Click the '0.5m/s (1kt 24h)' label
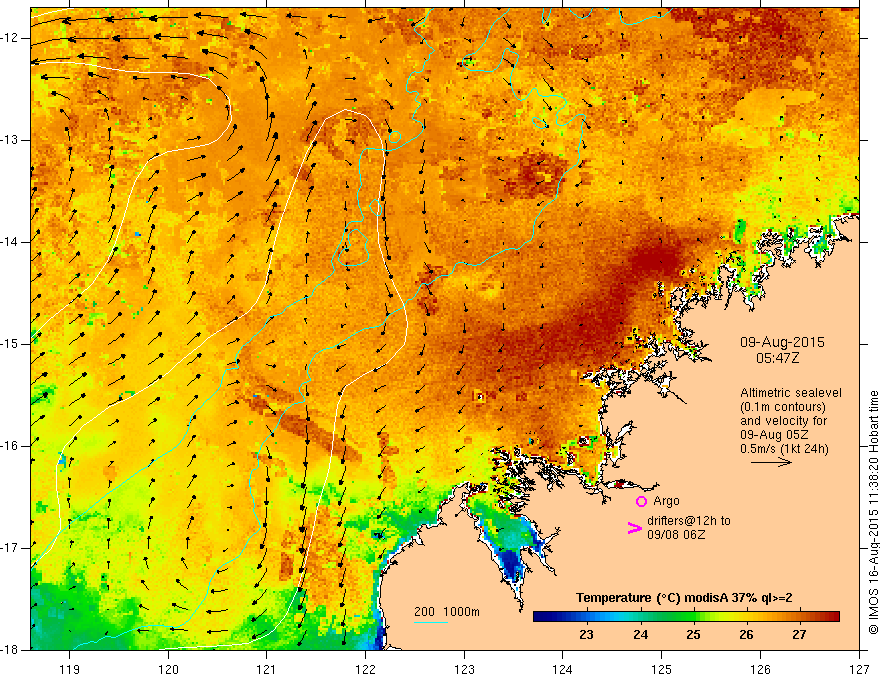The image size is (880, 680). (784, 448)
